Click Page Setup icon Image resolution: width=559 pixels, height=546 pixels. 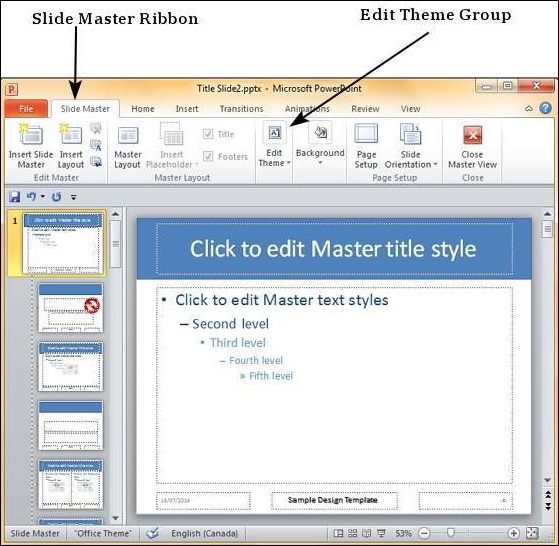point(366,135)
